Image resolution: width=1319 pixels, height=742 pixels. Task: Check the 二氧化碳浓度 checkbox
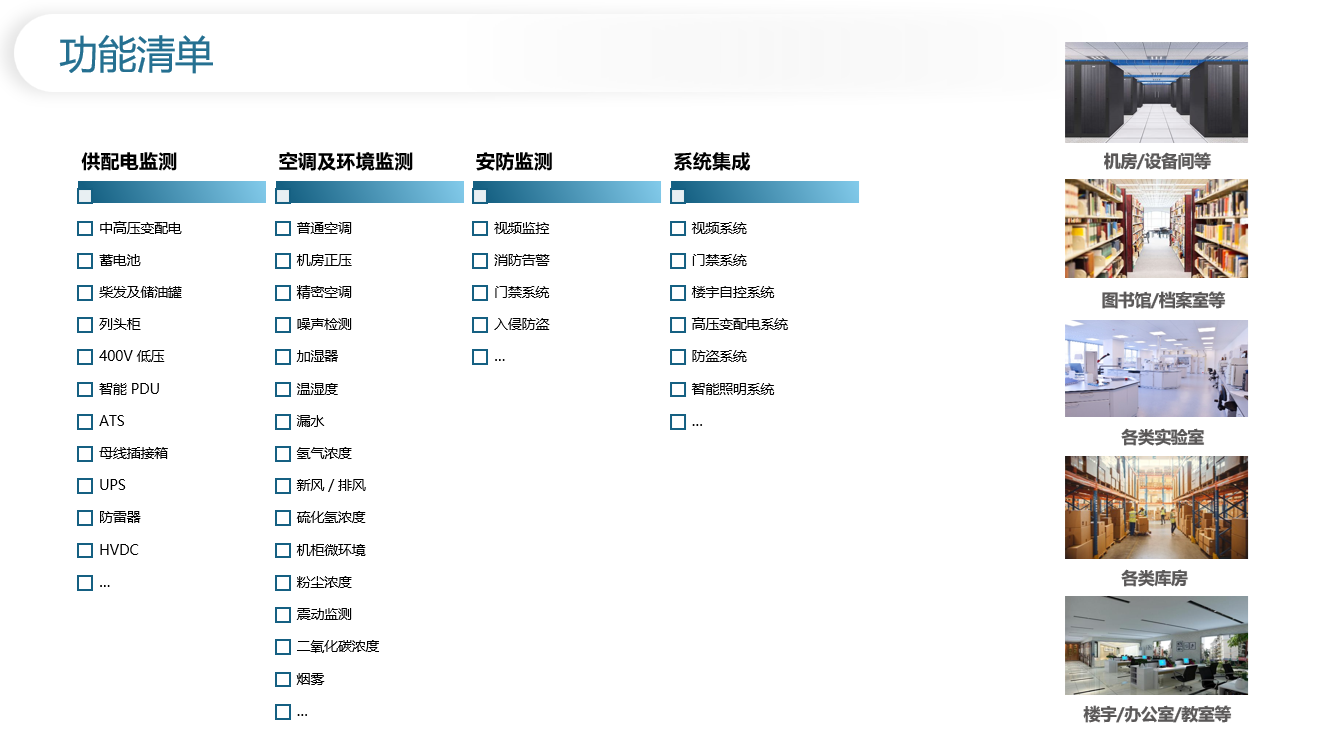point(283,647)
